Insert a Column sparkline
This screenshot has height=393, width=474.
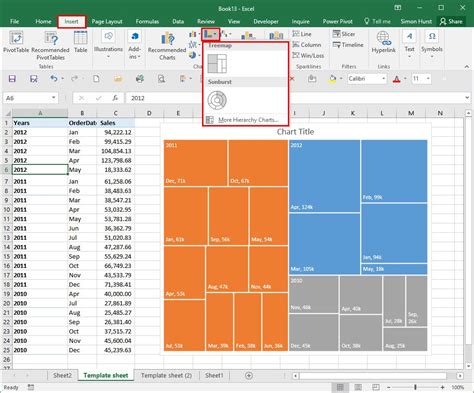point(307,45)
